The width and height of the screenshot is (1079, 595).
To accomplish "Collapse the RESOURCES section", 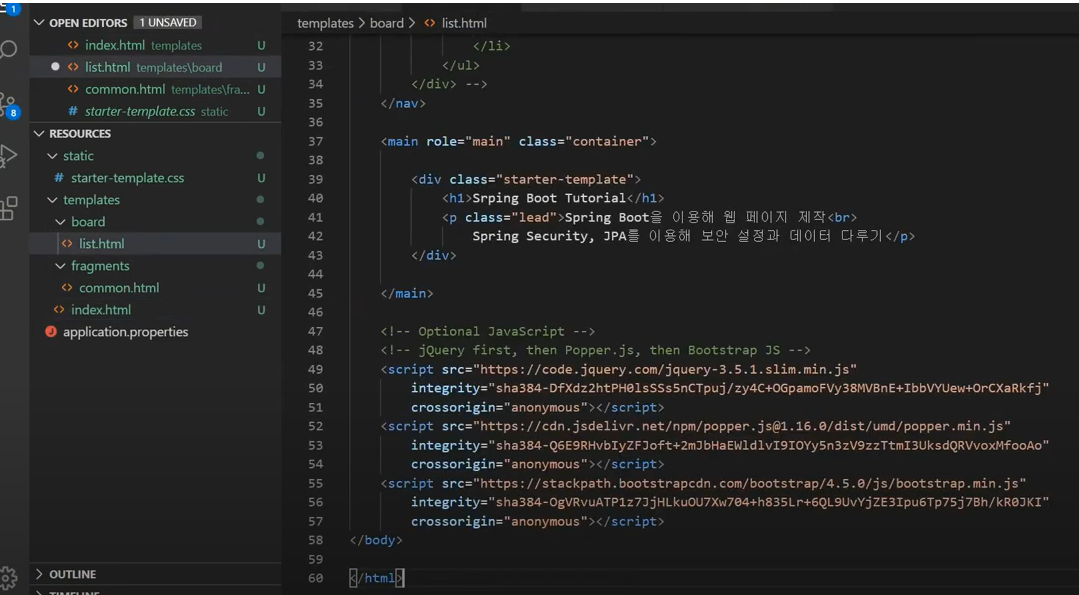I will click(39, 133).
